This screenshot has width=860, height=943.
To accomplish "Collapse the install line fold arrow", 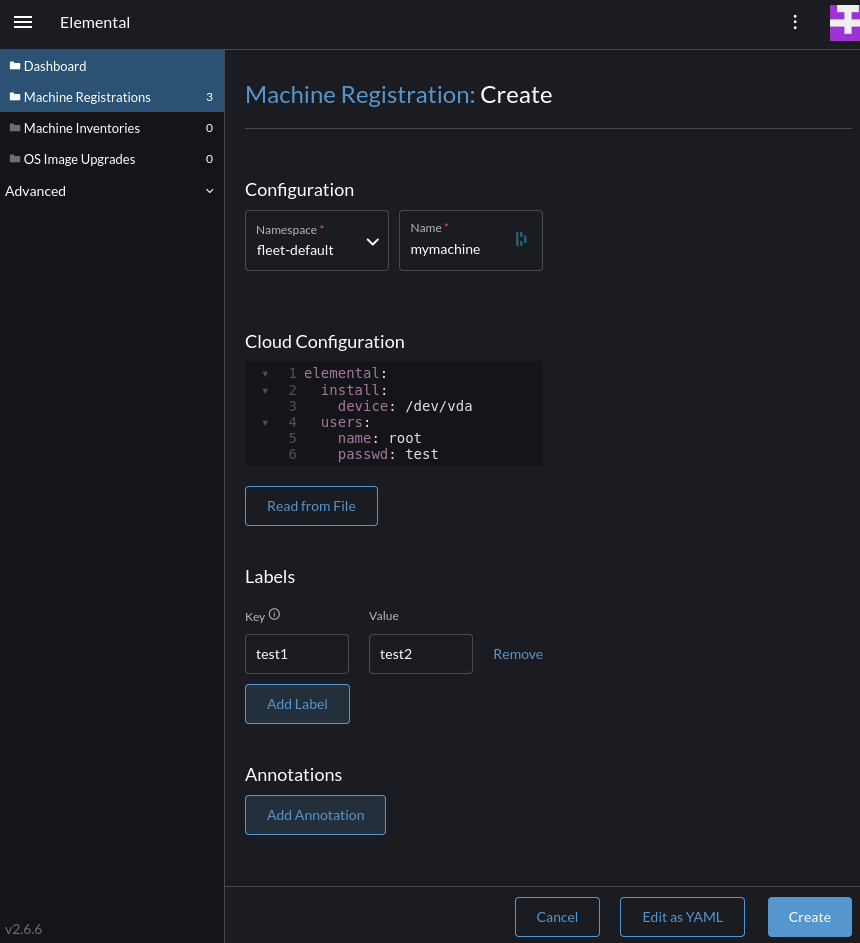I will (265, 390).
